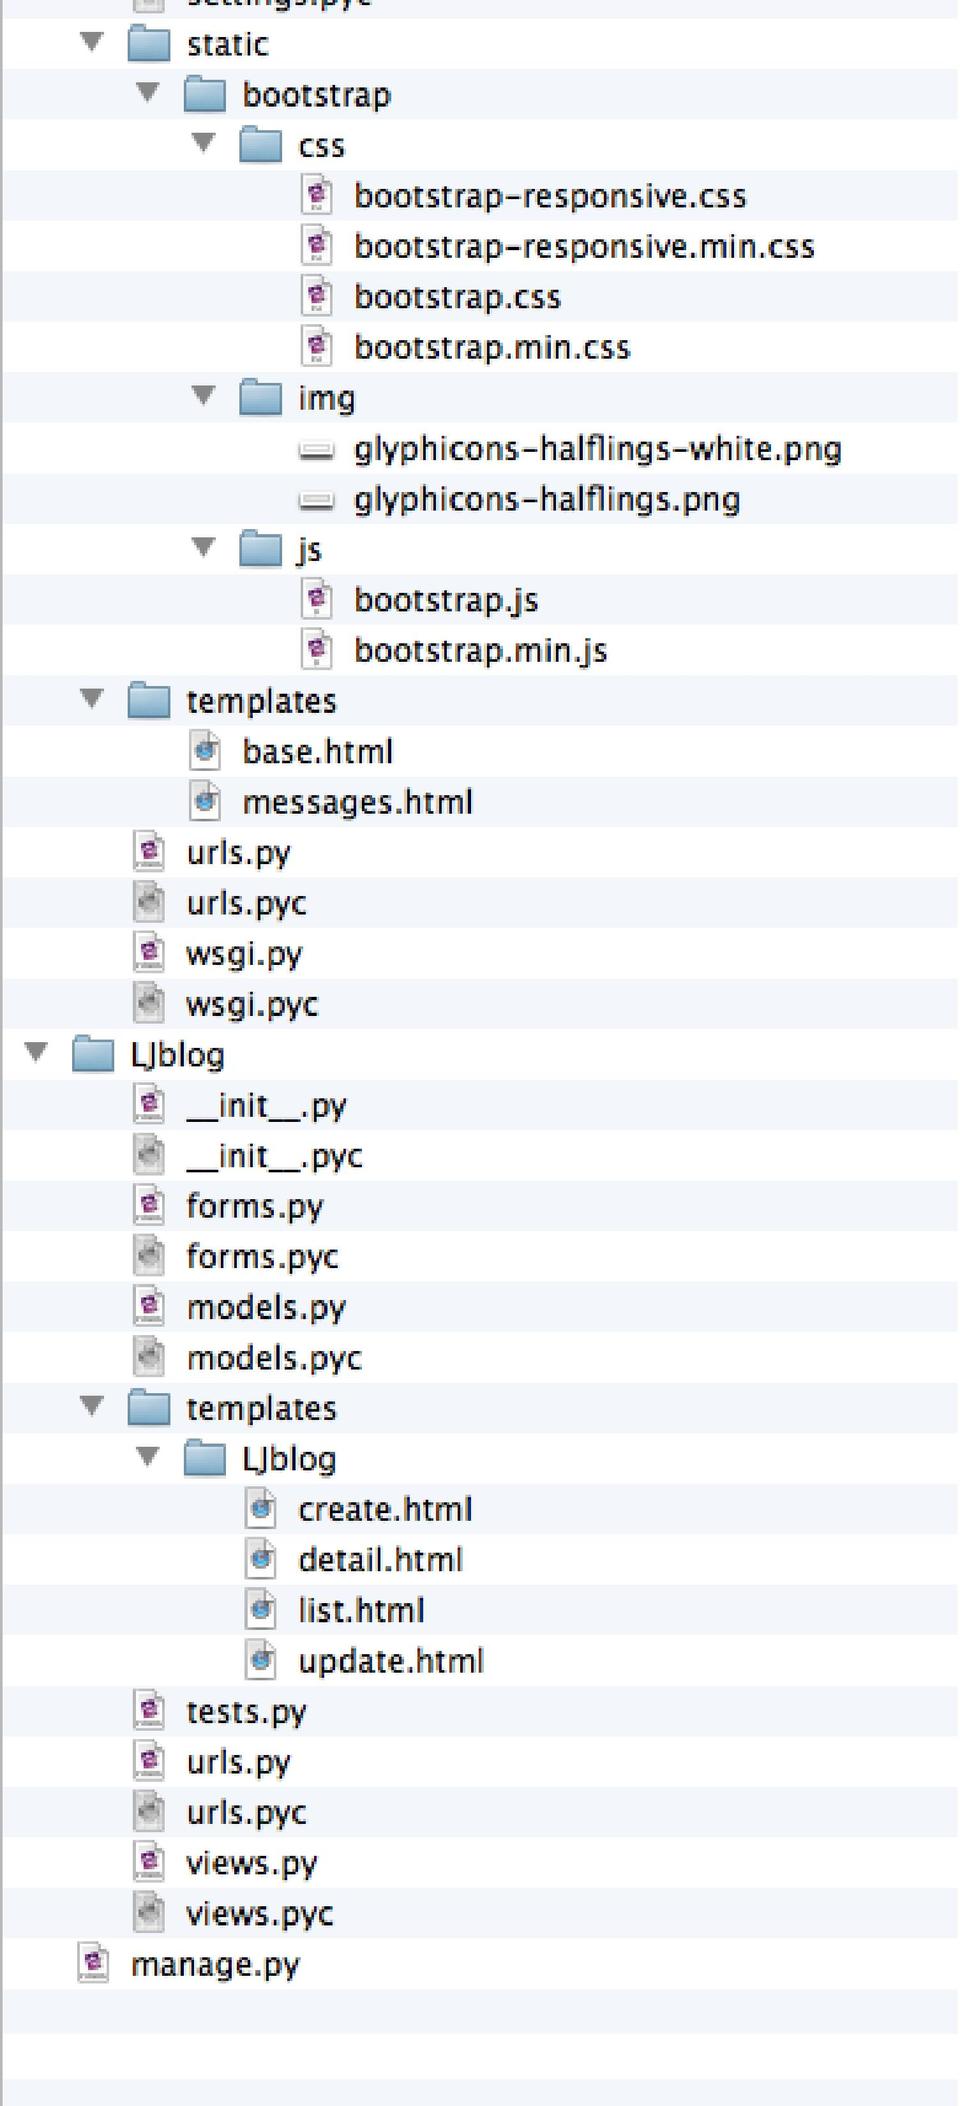The height and width of the screenshot is (2106, 960).
Task: Click the glyphicons-halflings-white.png image icon
Action: 317,451
